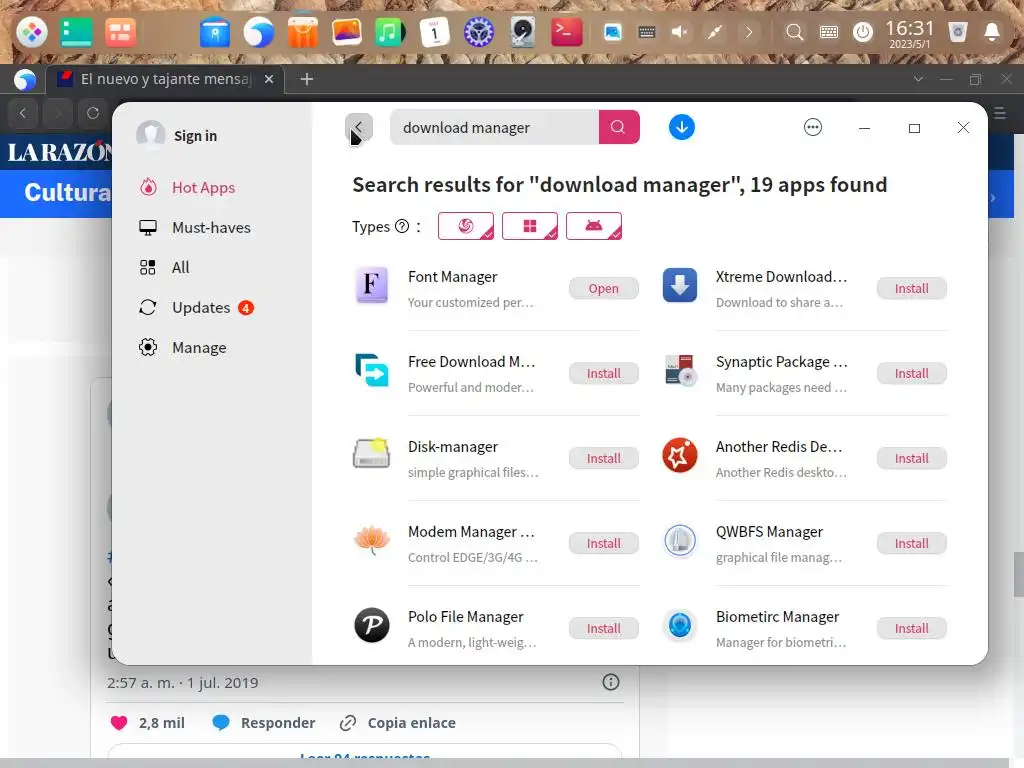Image resolution: width=1024 pixels, height=768 pixels.
Task: Open new tab in browser window
Action: [x=306, y=79]
